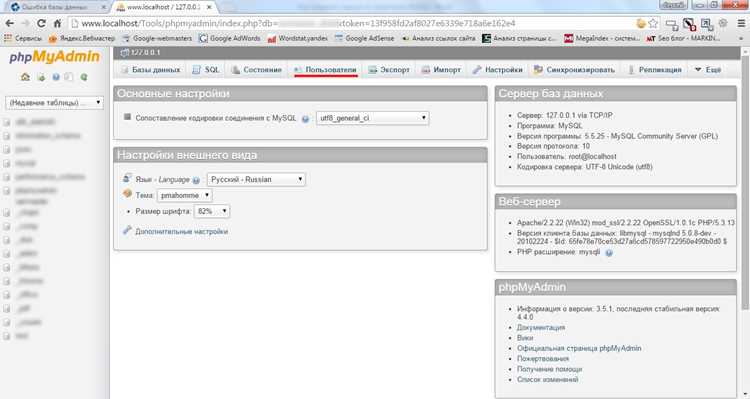Open the Русский - Russian language dropdown

(x=256, y=179)
